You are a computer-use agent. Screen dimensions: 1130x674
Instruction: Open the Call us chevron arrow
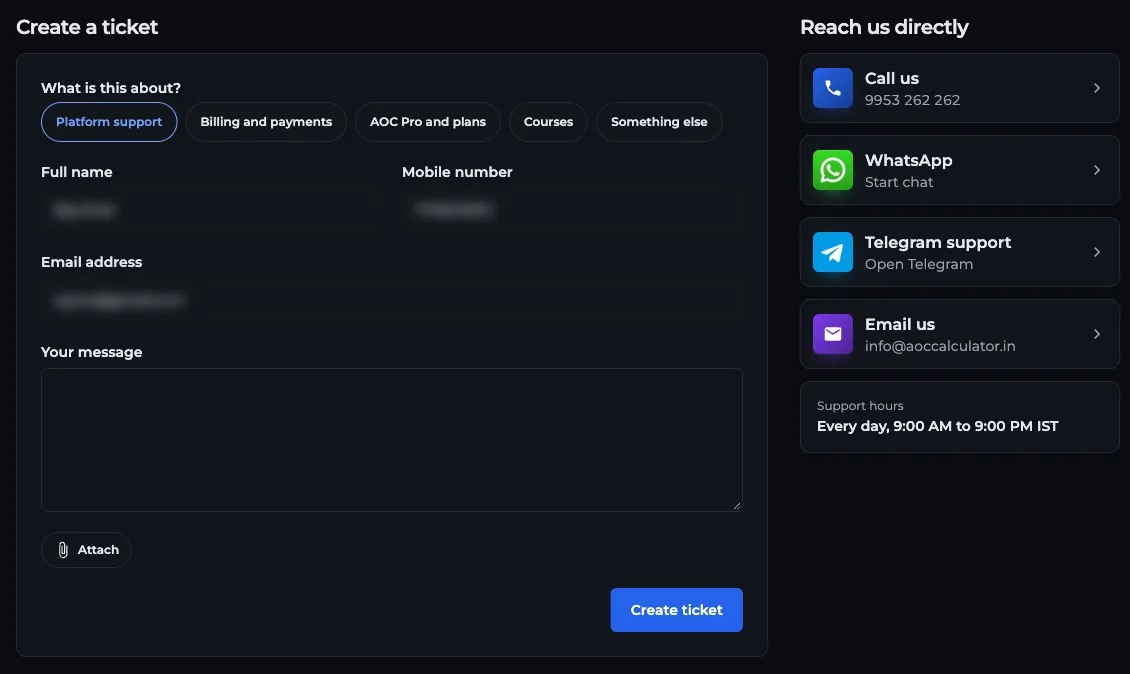tap(1097, 88)
